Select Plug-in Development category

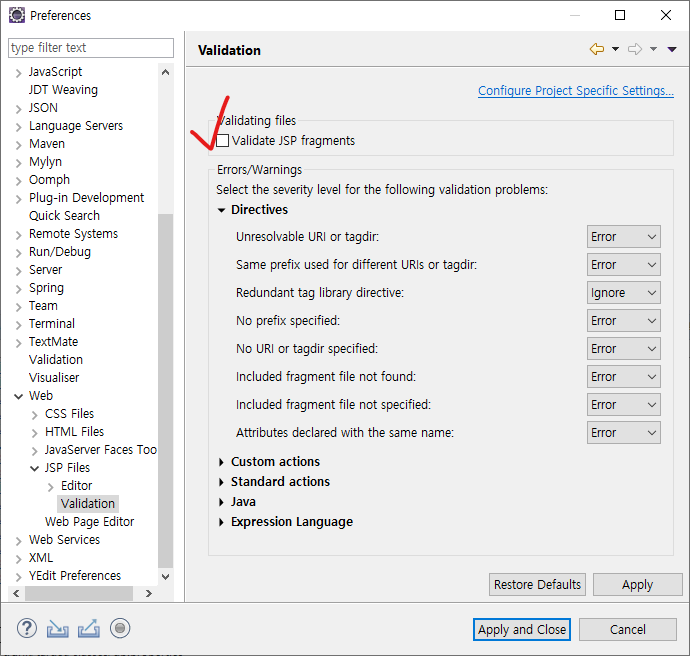tap(86, 198)
